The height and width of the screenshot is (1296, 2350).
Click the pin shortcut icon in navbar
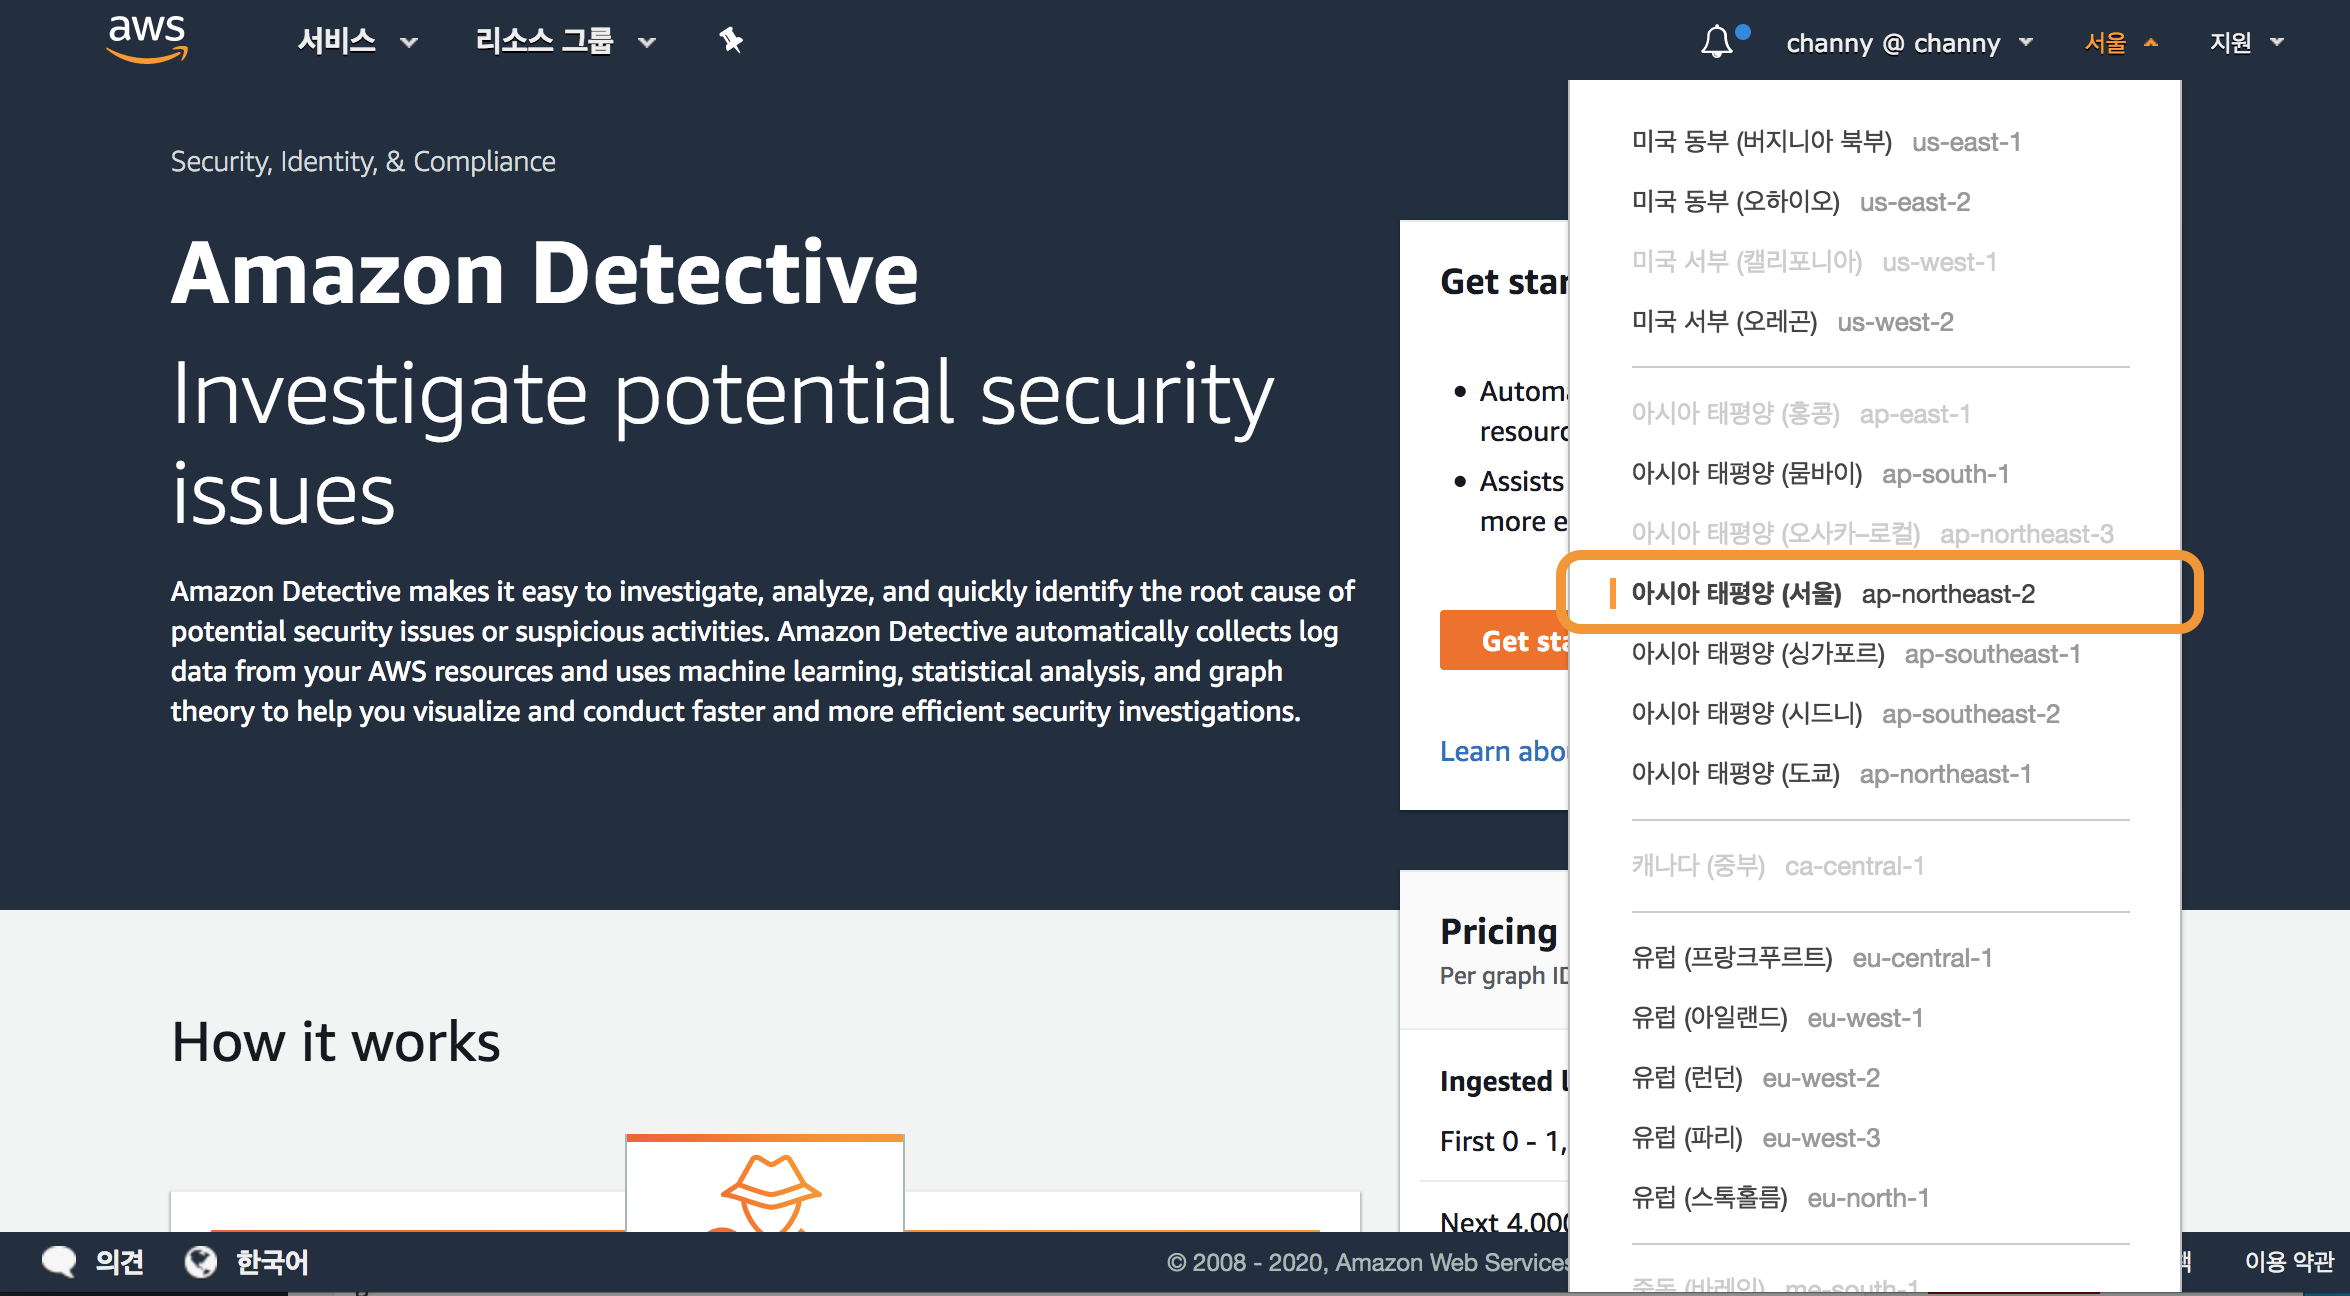click(x=731, y=41)
